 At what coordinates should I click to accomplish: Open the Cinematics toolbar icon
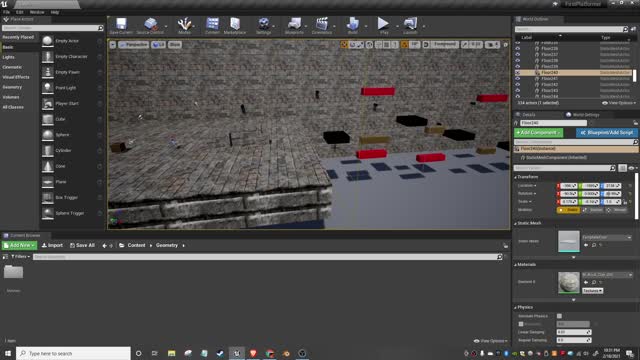point(322,26)
